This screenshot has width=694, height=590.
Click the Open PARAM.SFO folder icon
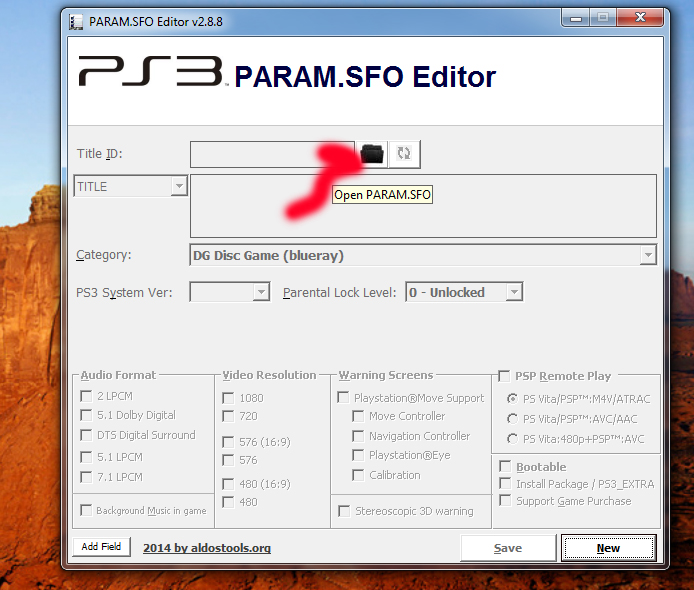tap(372, 154)
